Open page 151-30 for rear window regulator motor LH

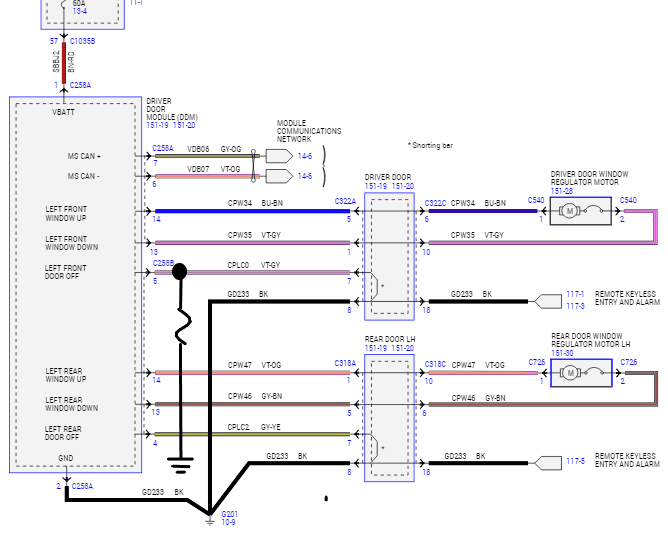pyautogui.click(x=562, y=353)
